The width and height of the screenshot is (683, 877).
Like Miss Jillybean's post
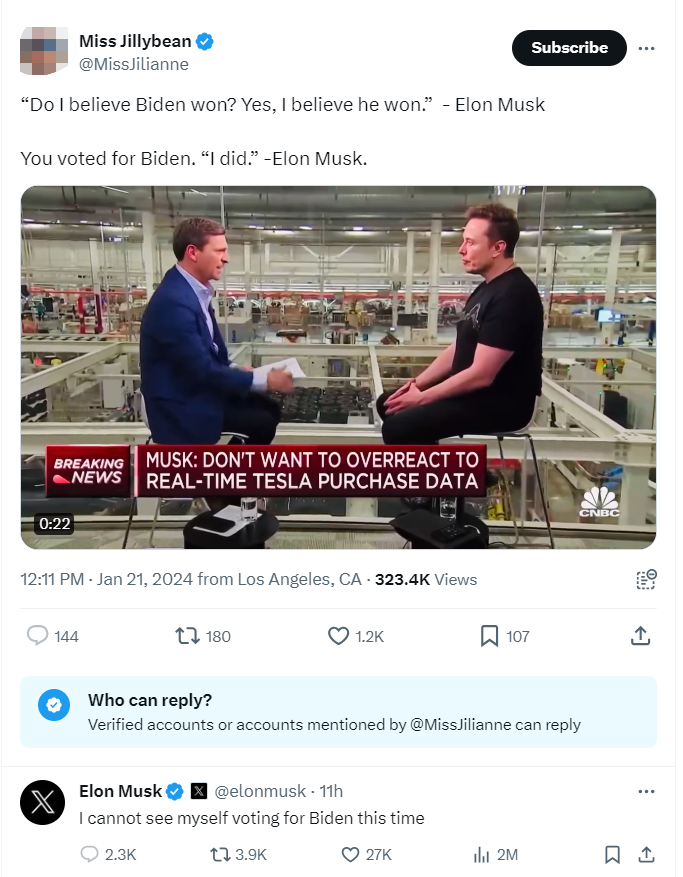(x=338, y=636)
